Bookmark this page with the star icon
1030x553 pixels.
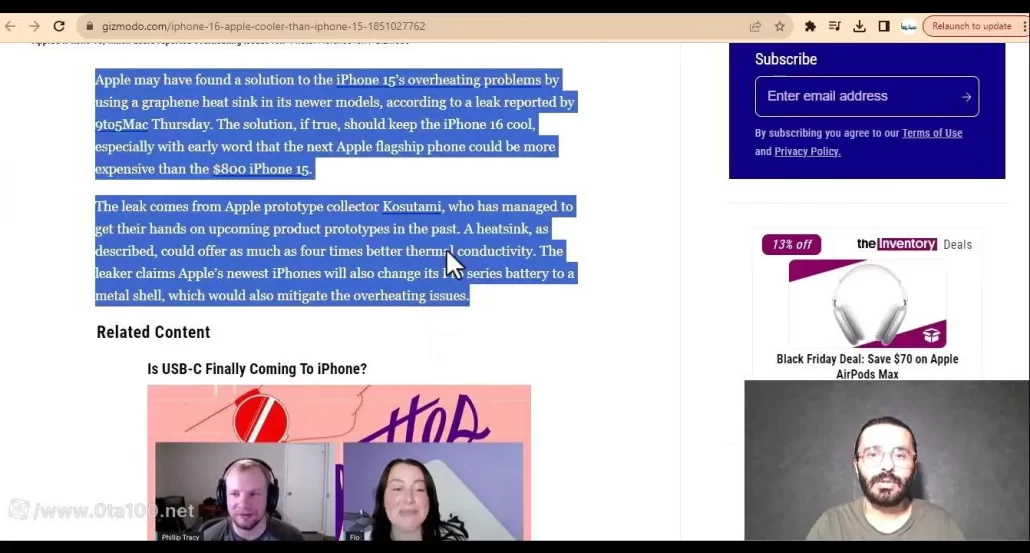pyautogui.click(x=779, y=26)
